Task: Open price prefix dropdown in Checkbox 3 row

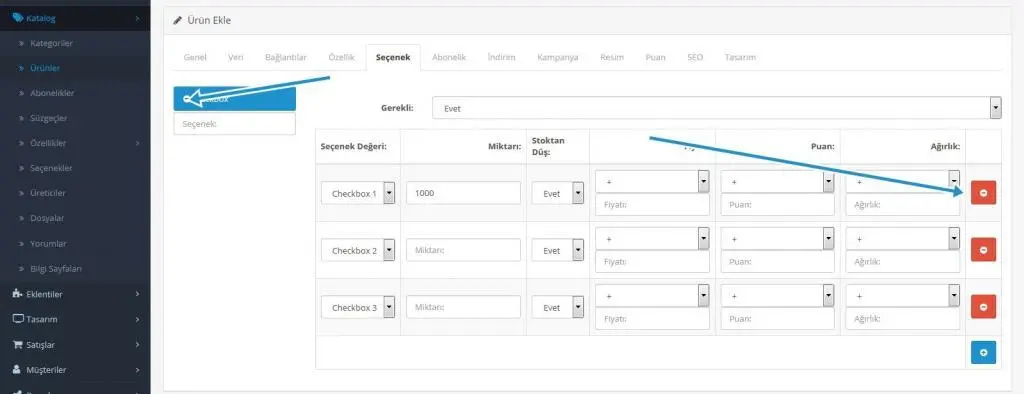Action: click(x=652, y=295)
